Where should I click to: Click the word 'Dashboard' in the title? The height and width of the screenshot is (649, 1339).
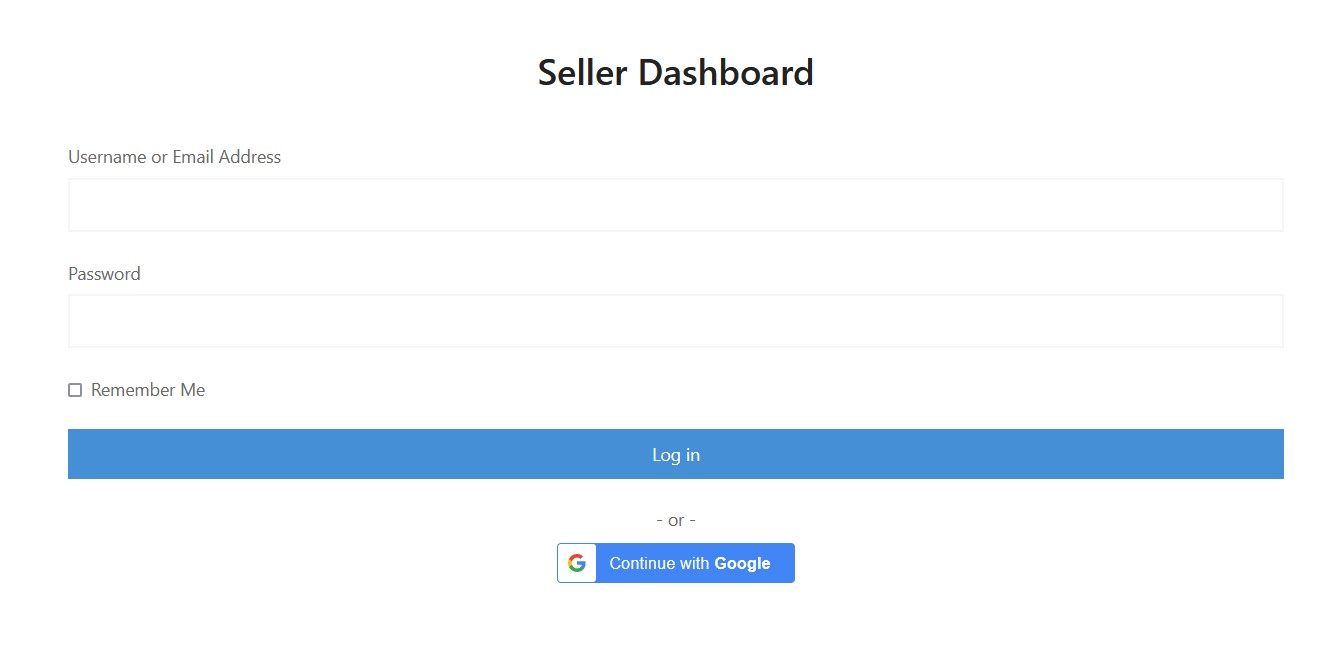coord(726,73)
